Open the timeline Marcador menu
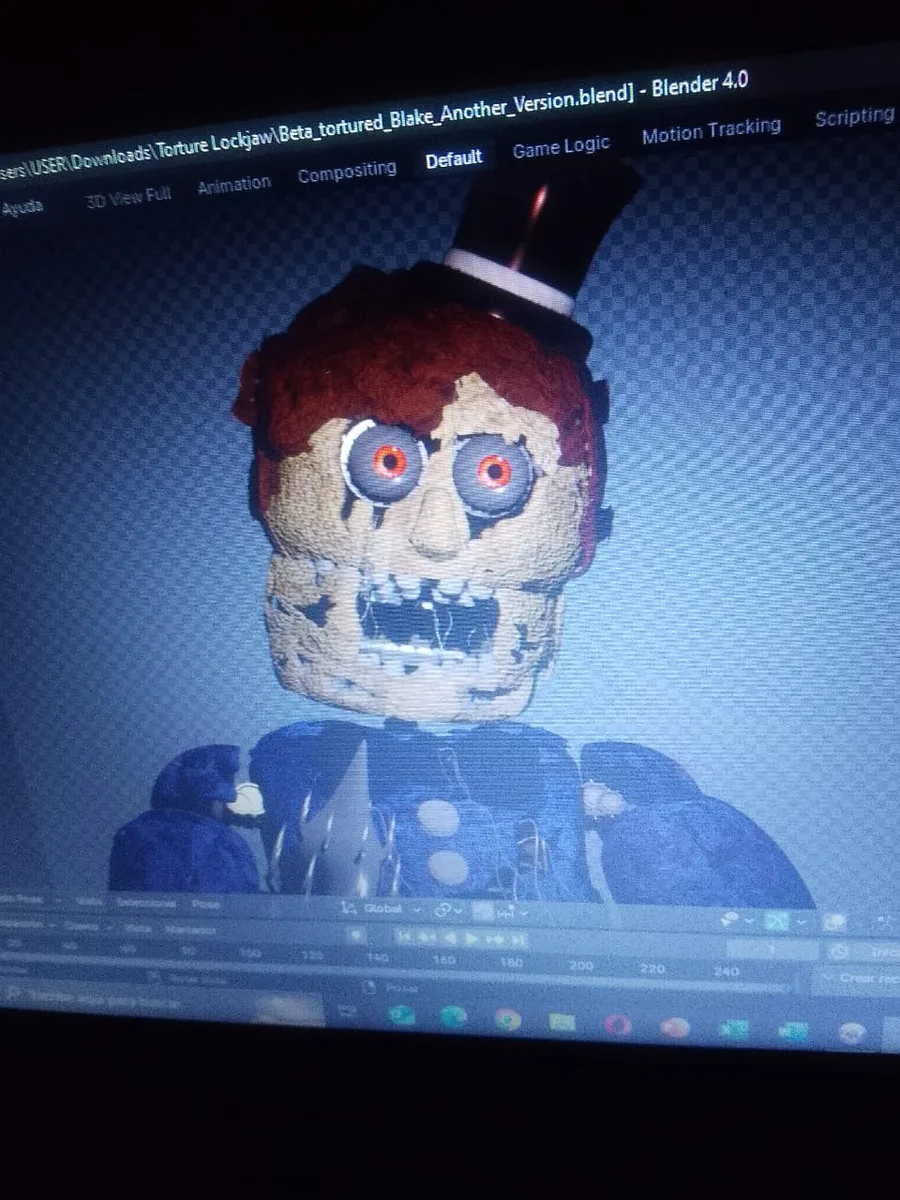This screenshot has height=1200, width=900. pos(190,929)
